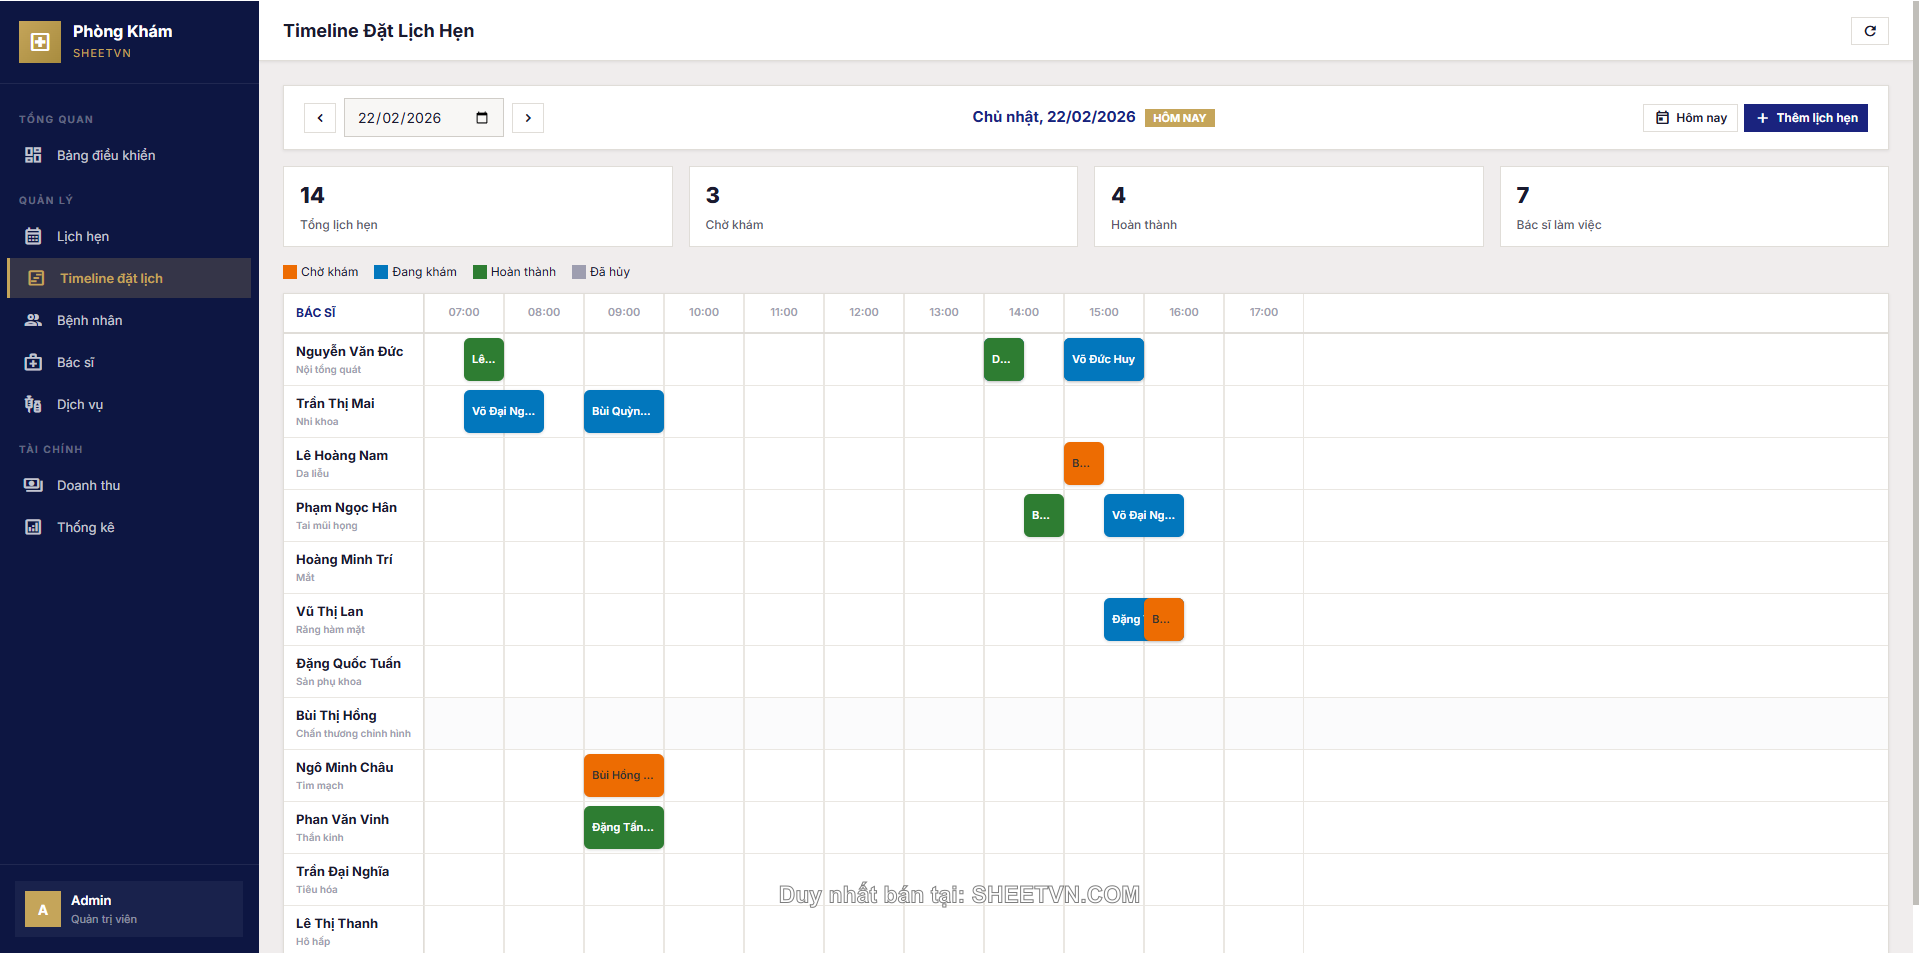Select Bùi Hồng appointment for Ngô Minh Châu

click(x=623, y=775)
